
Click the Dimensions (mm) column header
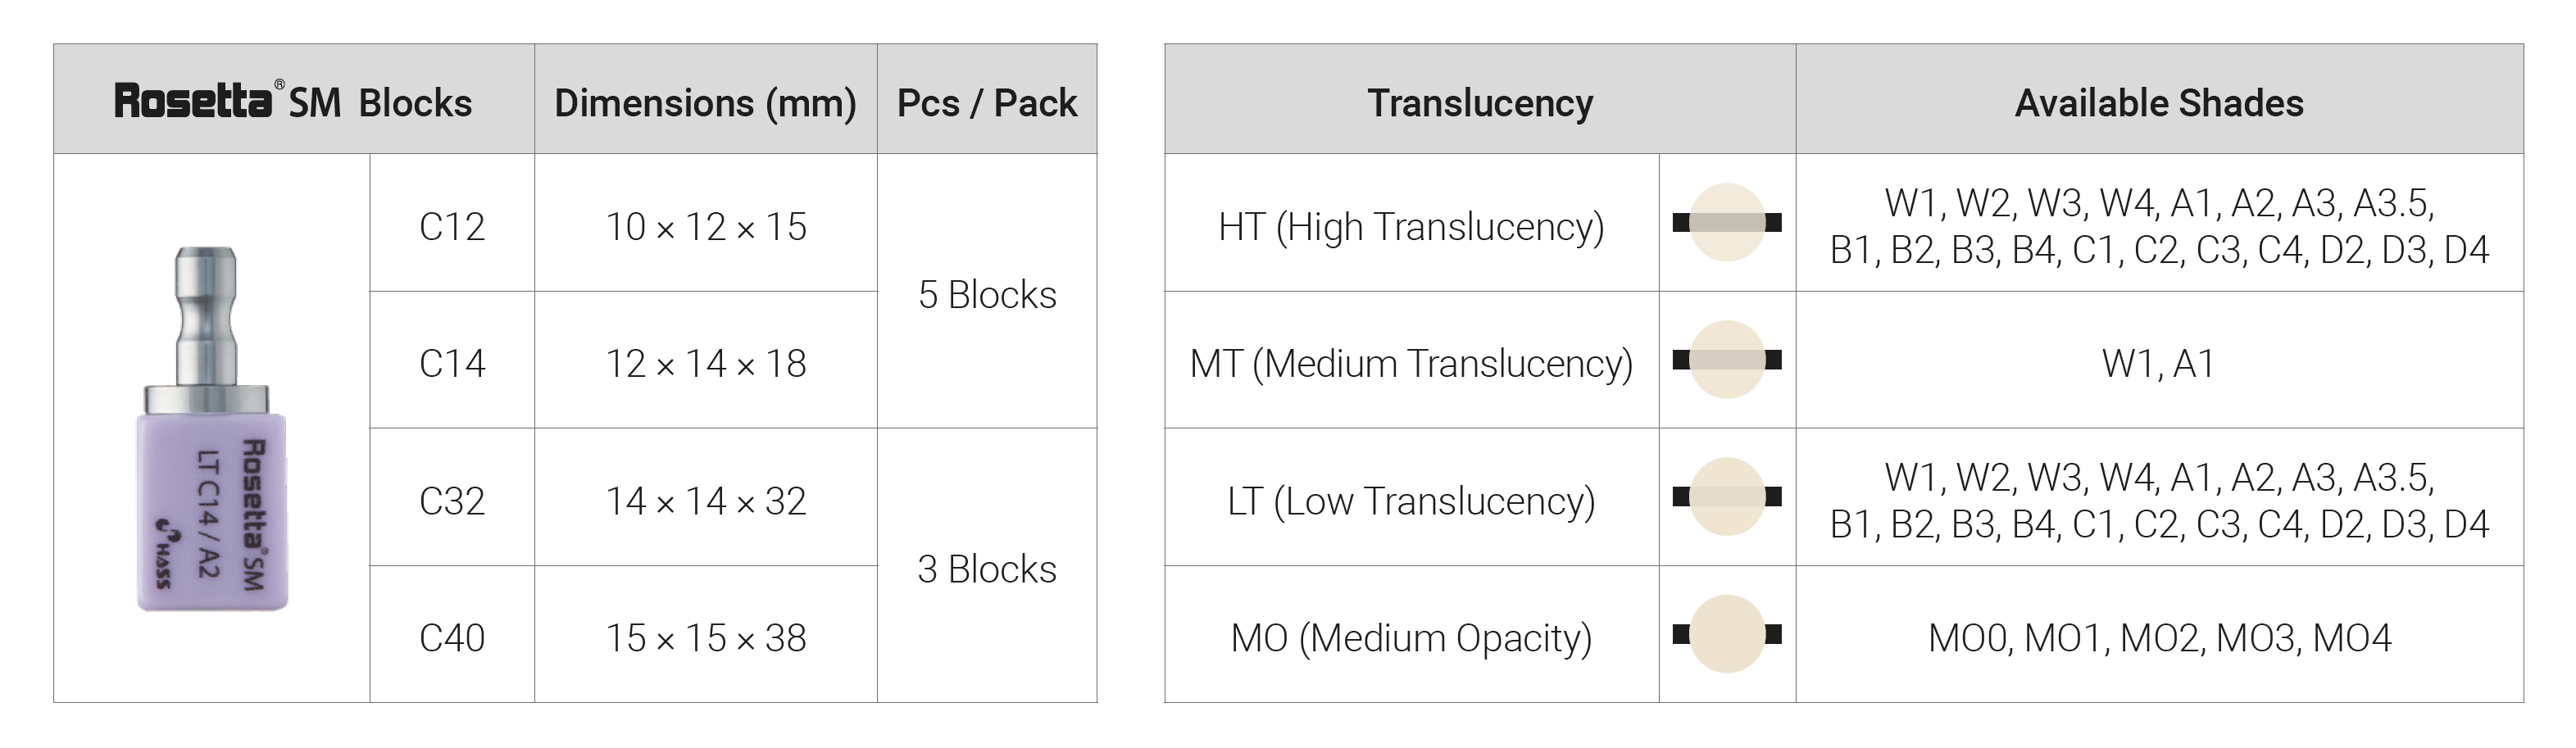(x=706, y=103)
